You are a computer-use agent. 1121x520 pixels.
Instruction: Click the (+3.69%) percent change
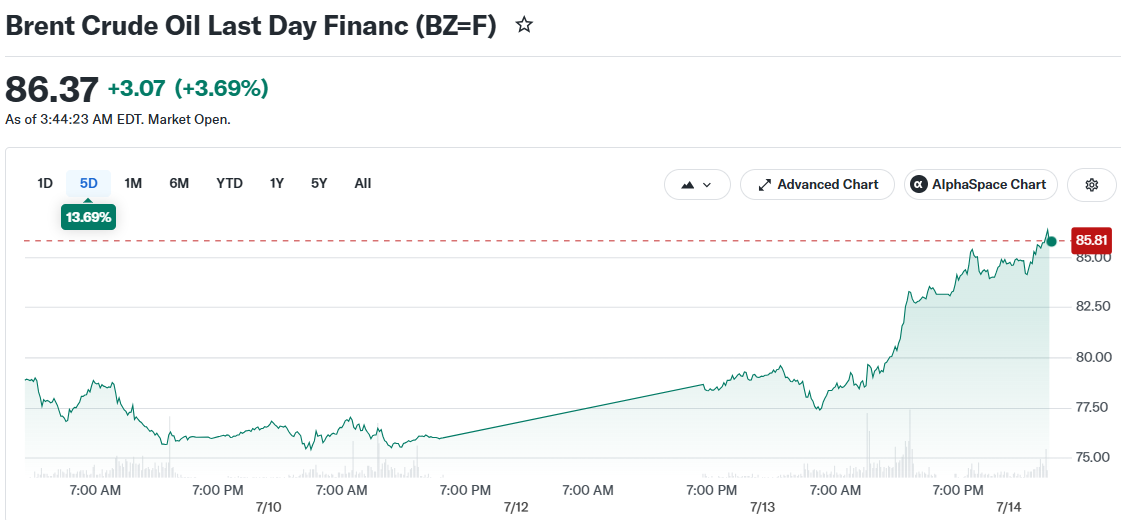click(222, 89)
